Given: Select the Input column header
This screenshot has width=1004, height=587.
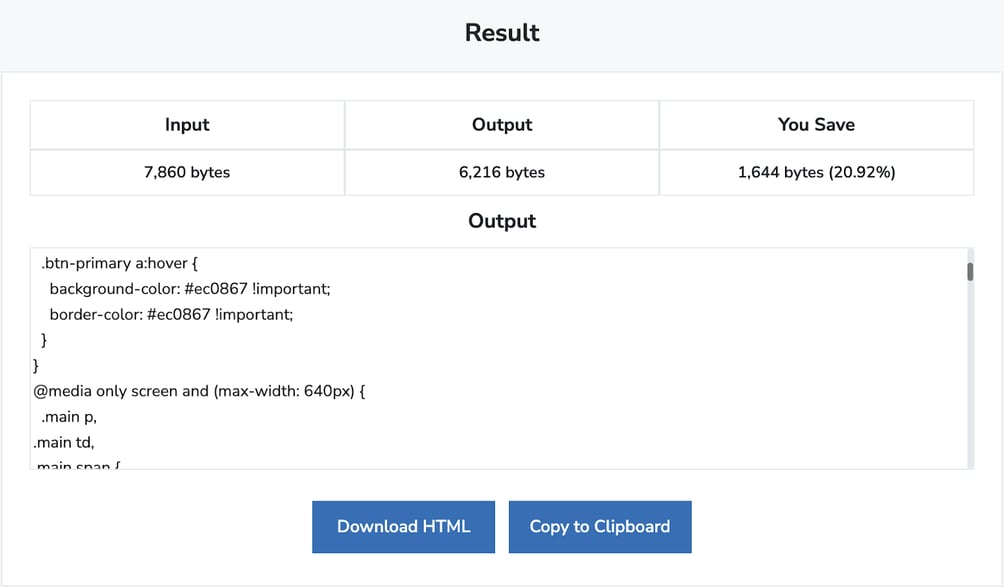Looking at the screenshot, I should (x=186, y=124).
